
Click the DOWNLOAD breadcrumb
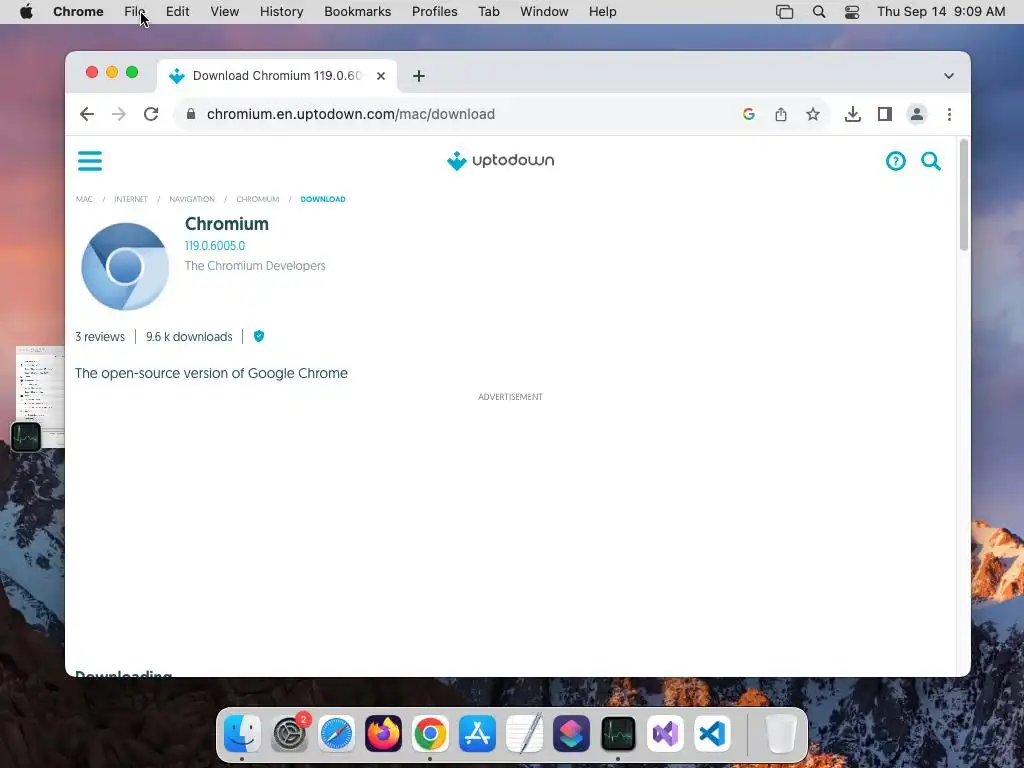323,199
